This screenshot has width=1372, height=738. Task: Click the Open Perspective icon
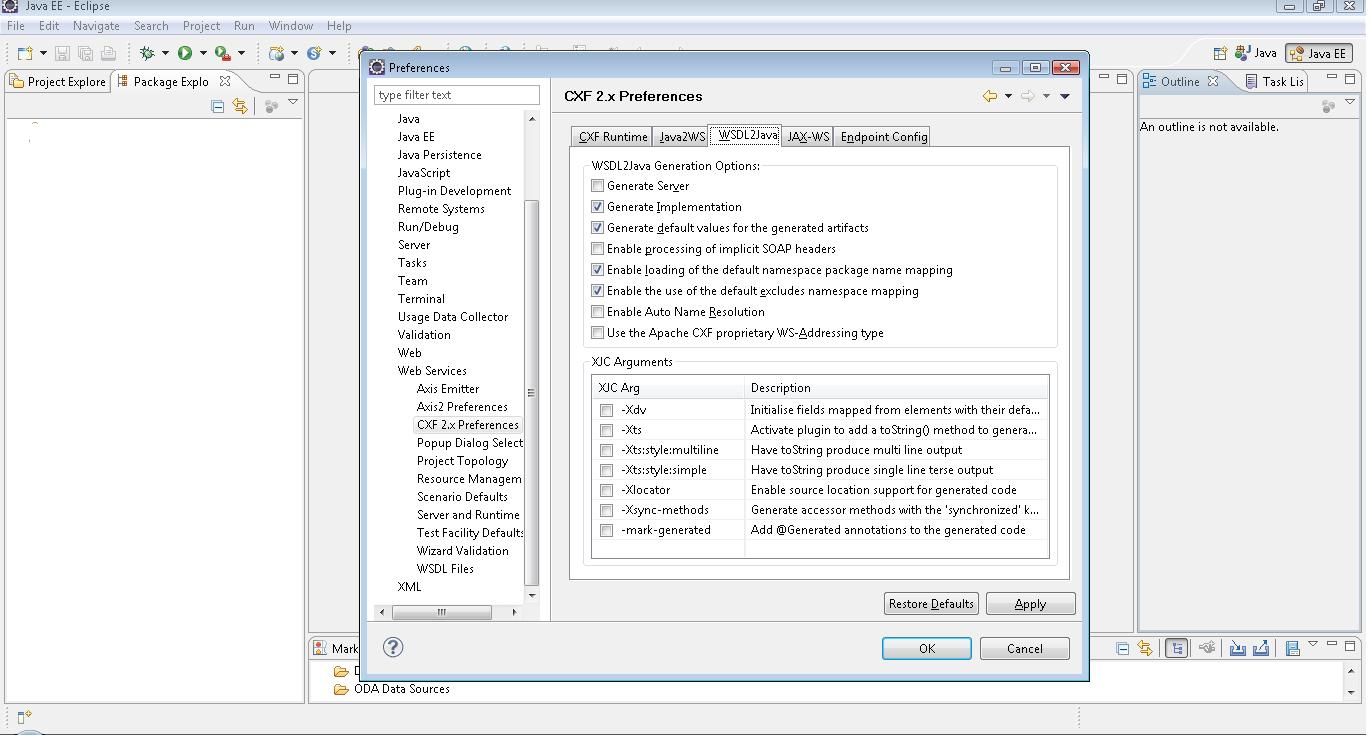coord(1220,53)
